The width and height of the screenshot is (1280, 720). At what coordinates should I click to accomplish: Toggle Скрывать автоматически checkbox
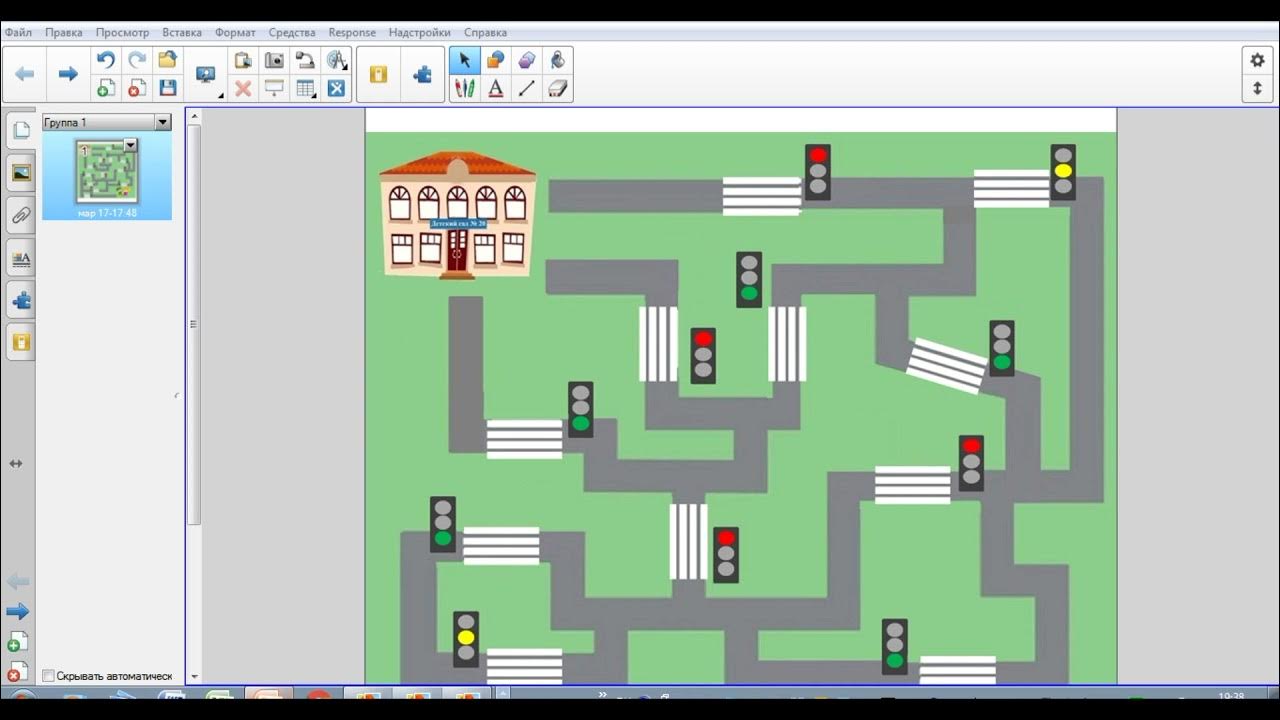click(x=48, y=676)
